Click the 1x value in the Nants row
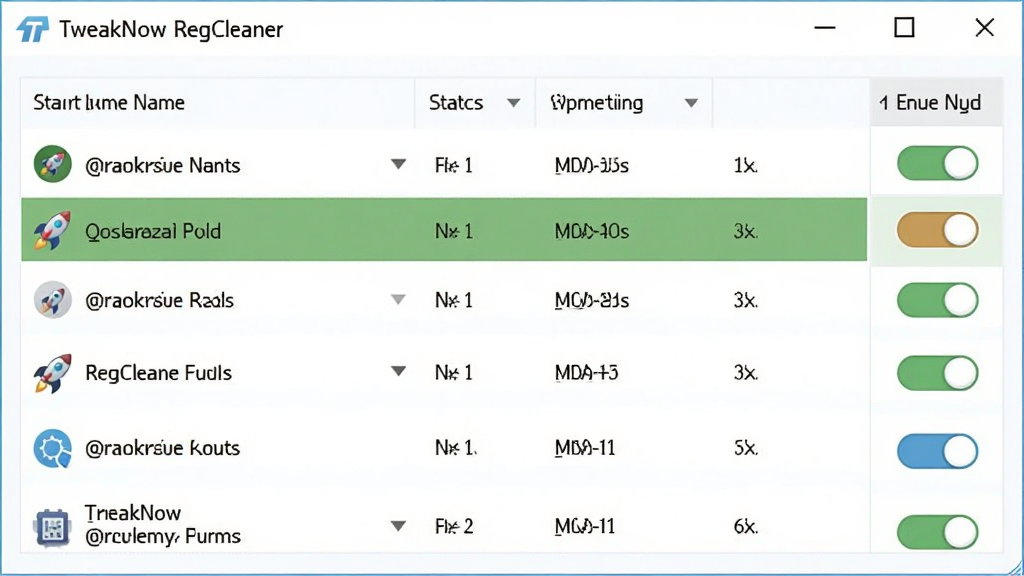The image size is (1024, 576). pyautogui.click(x=745, y=166)
